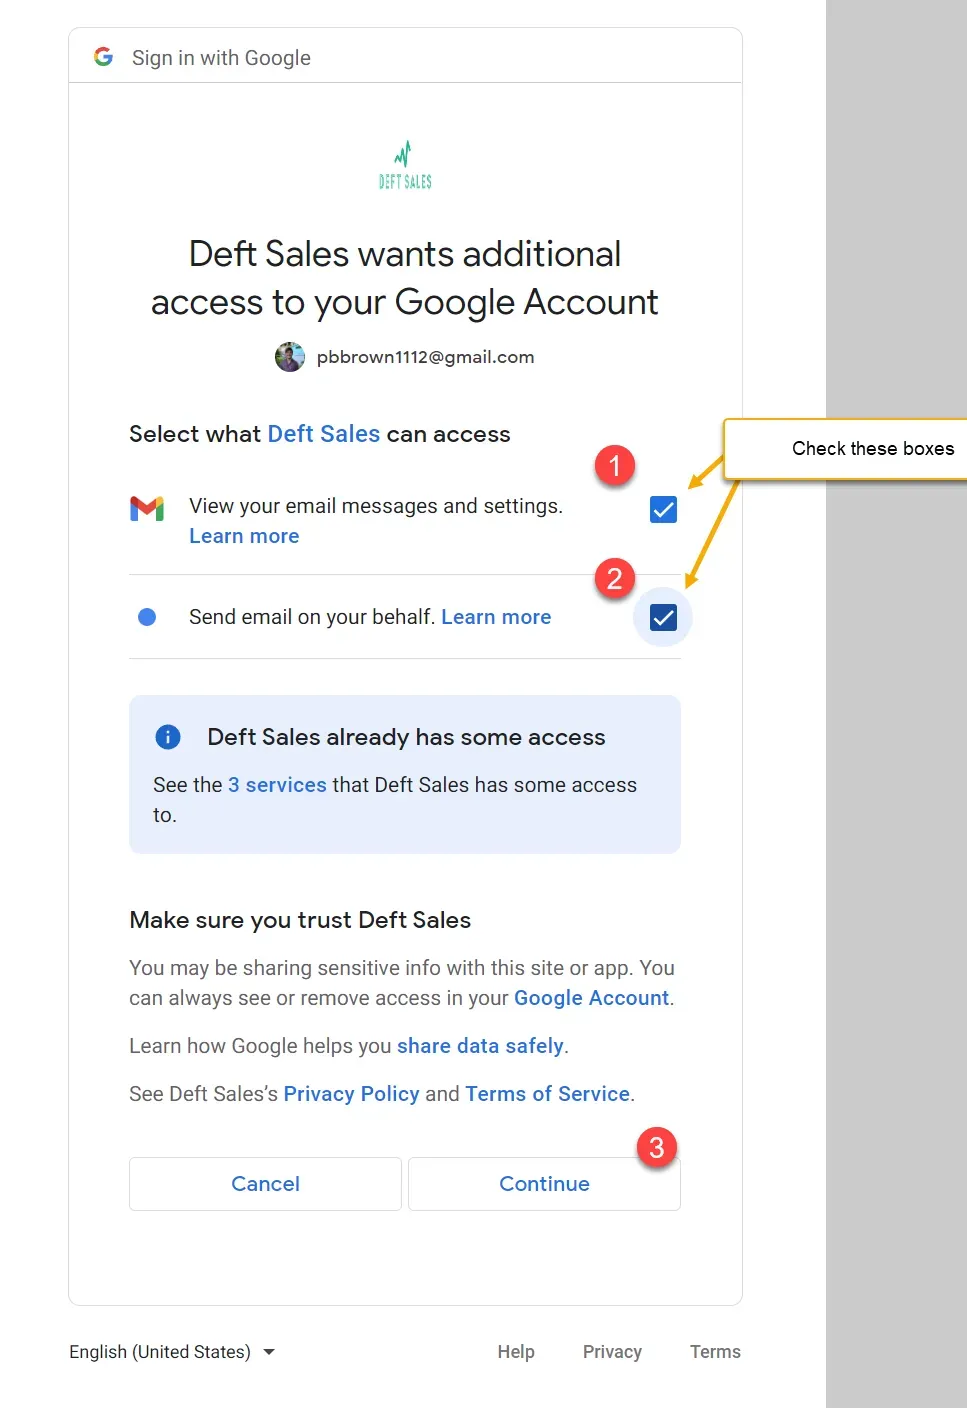Click the Gmail icon beside email permission
This screenshot has height=1408, width=967.
coord(147,508)
